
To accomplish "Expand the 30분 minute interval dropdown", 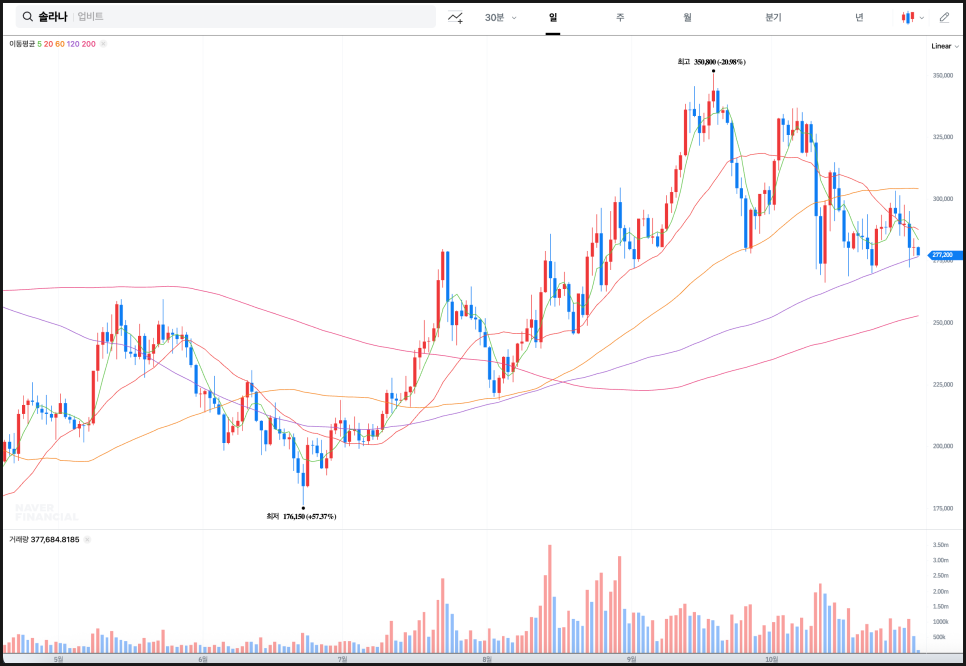I will click(x=500, y=17).
